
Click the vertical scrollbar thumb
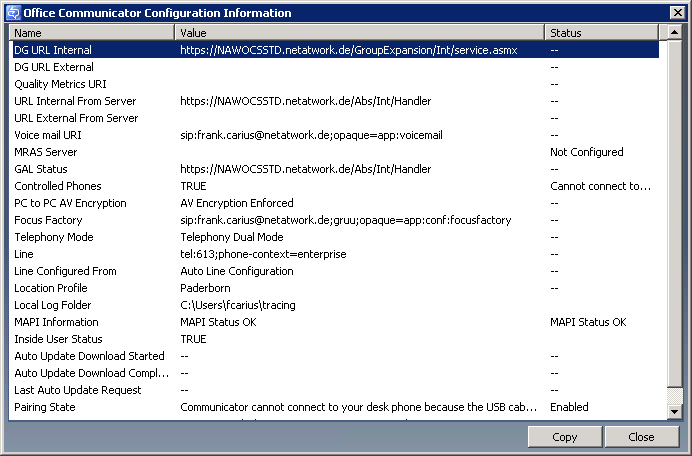(674, 213)
